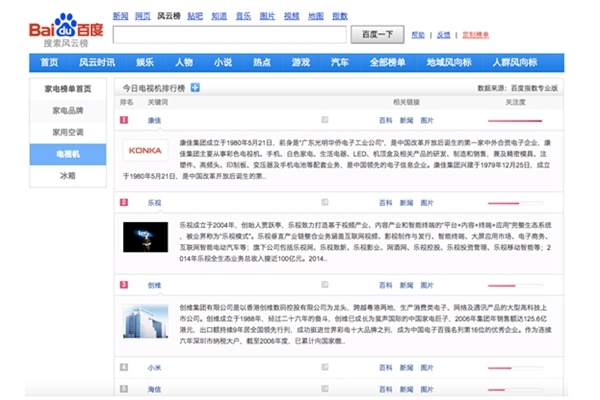Open the 人物 navbar item

184,62
